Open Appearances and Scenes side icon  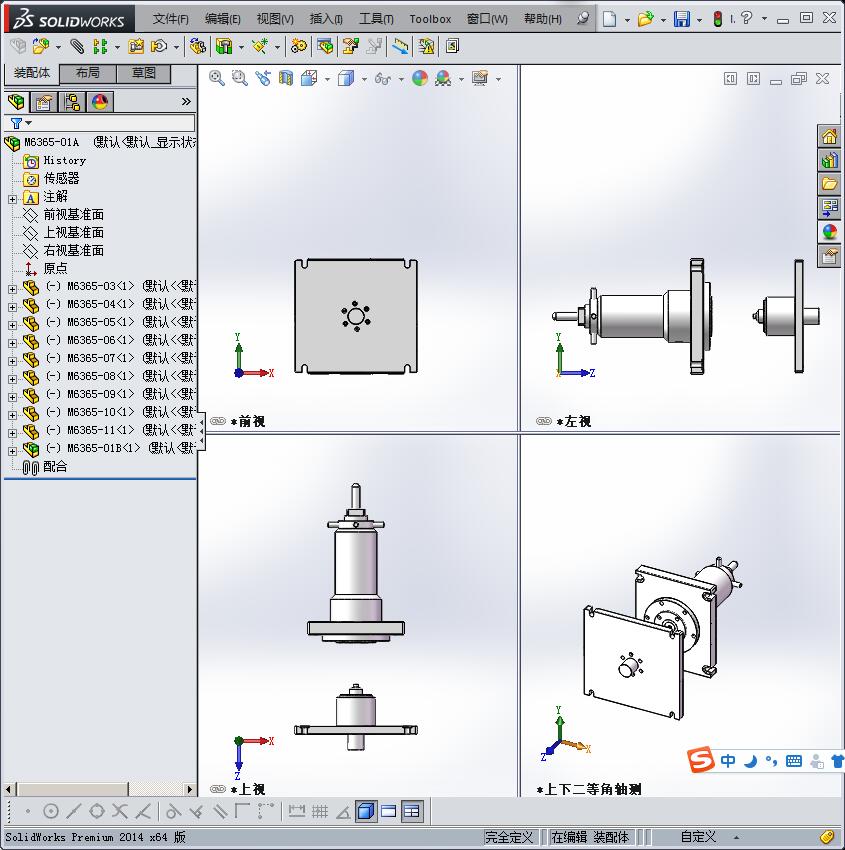tap(829, 231)
